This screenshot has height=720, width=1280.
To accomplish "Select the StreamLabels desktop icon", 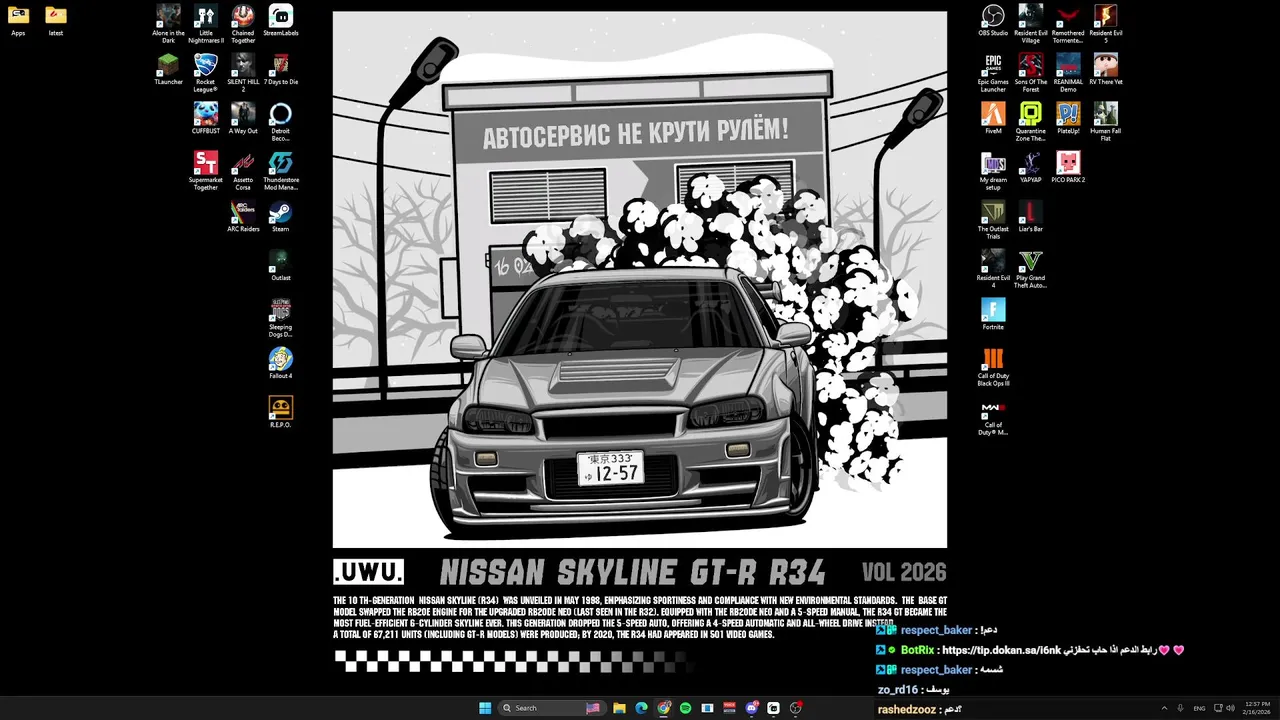I will point(281,20).
